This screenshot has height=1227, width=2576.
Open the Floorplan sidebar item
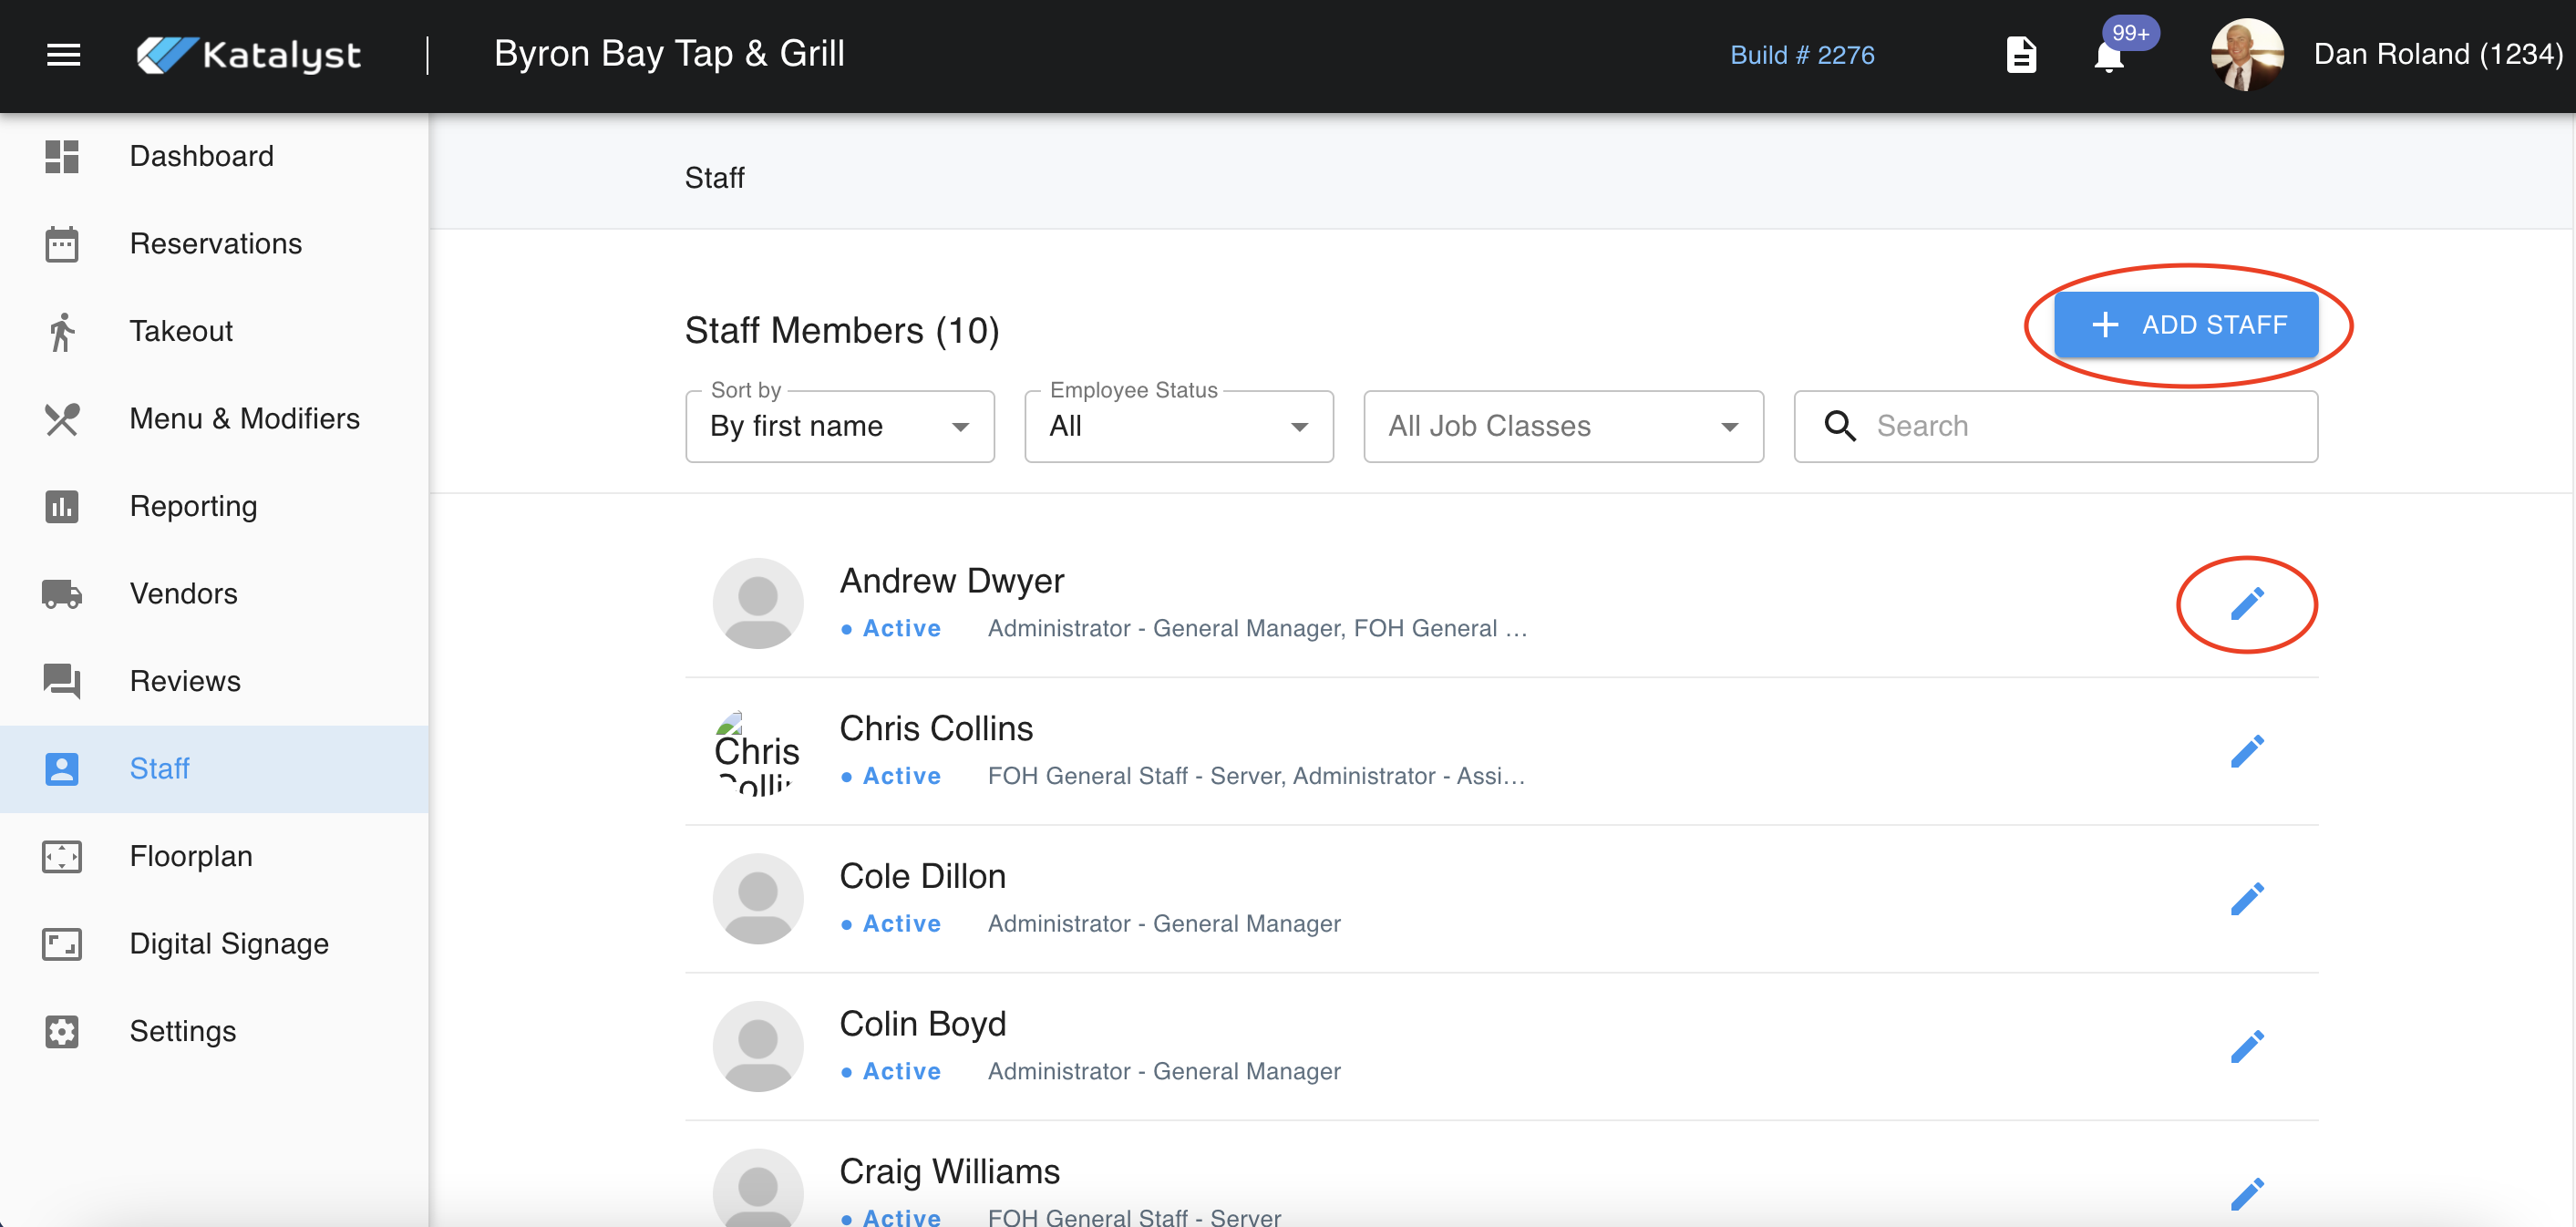coord(191,857)
